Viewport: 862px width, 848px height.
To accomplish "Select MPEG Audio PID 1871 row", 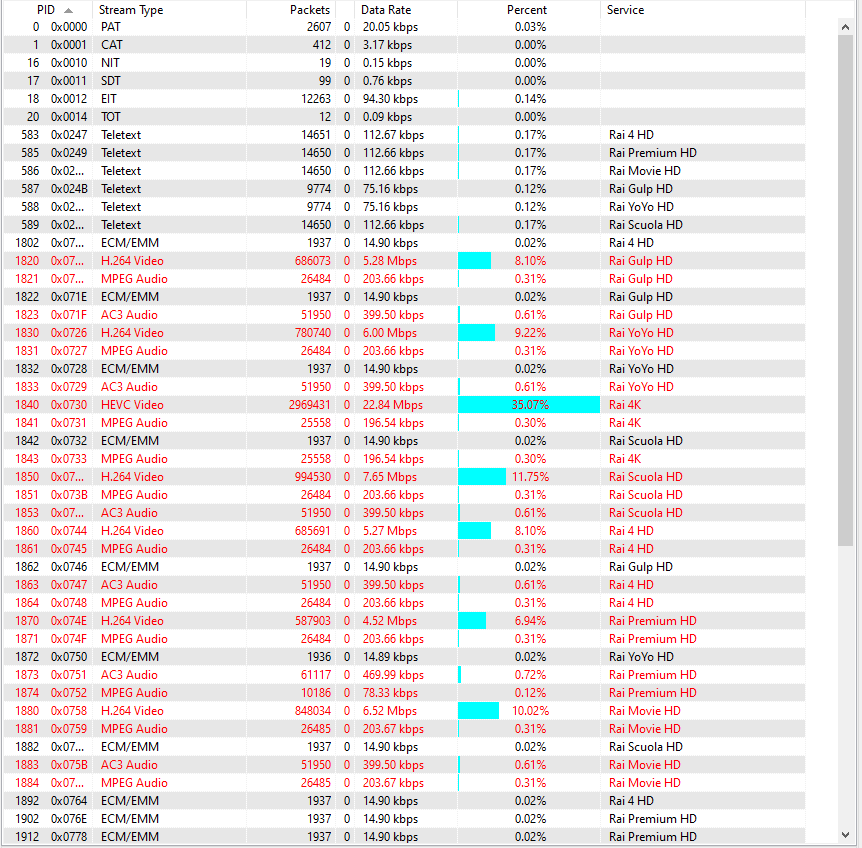I will tap(404, 639).
